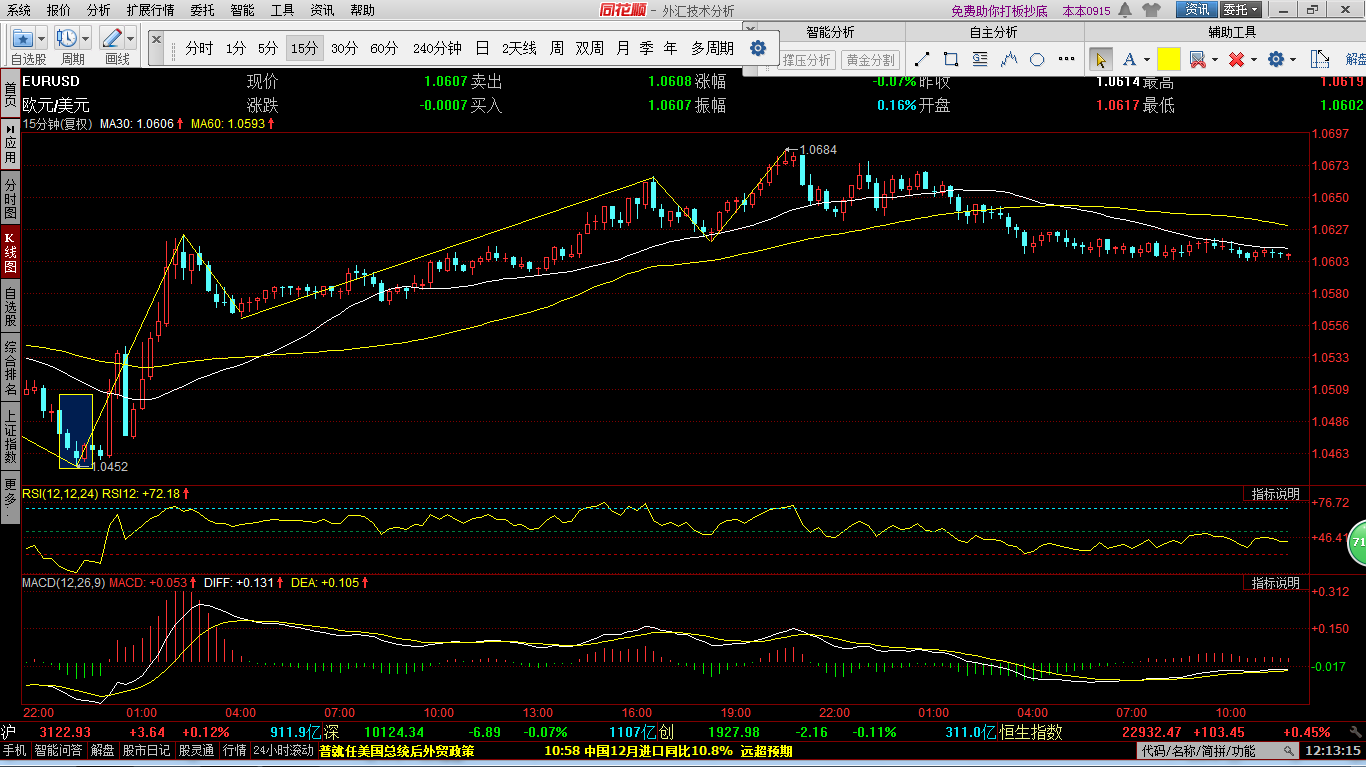The height and width of the screenshot is (767, 1366).
Task: Open the 周期 clock icon
Action: click(67, 38)
